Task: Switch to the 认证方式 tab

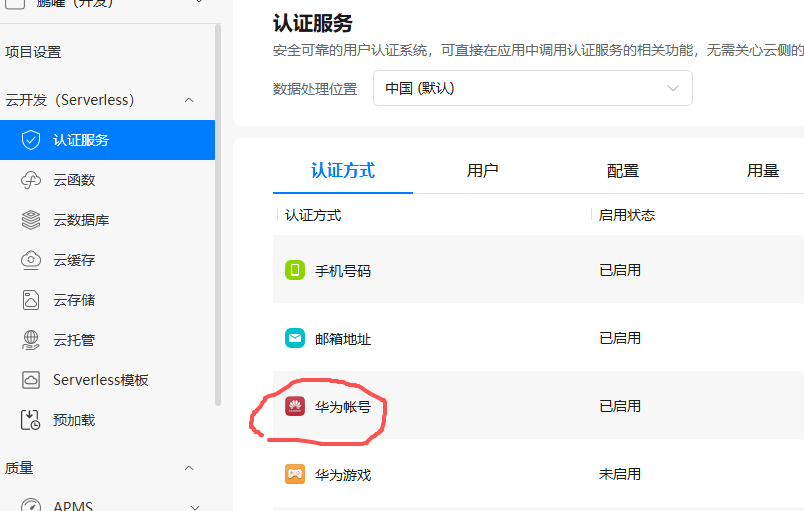Action: click(343, 171)
